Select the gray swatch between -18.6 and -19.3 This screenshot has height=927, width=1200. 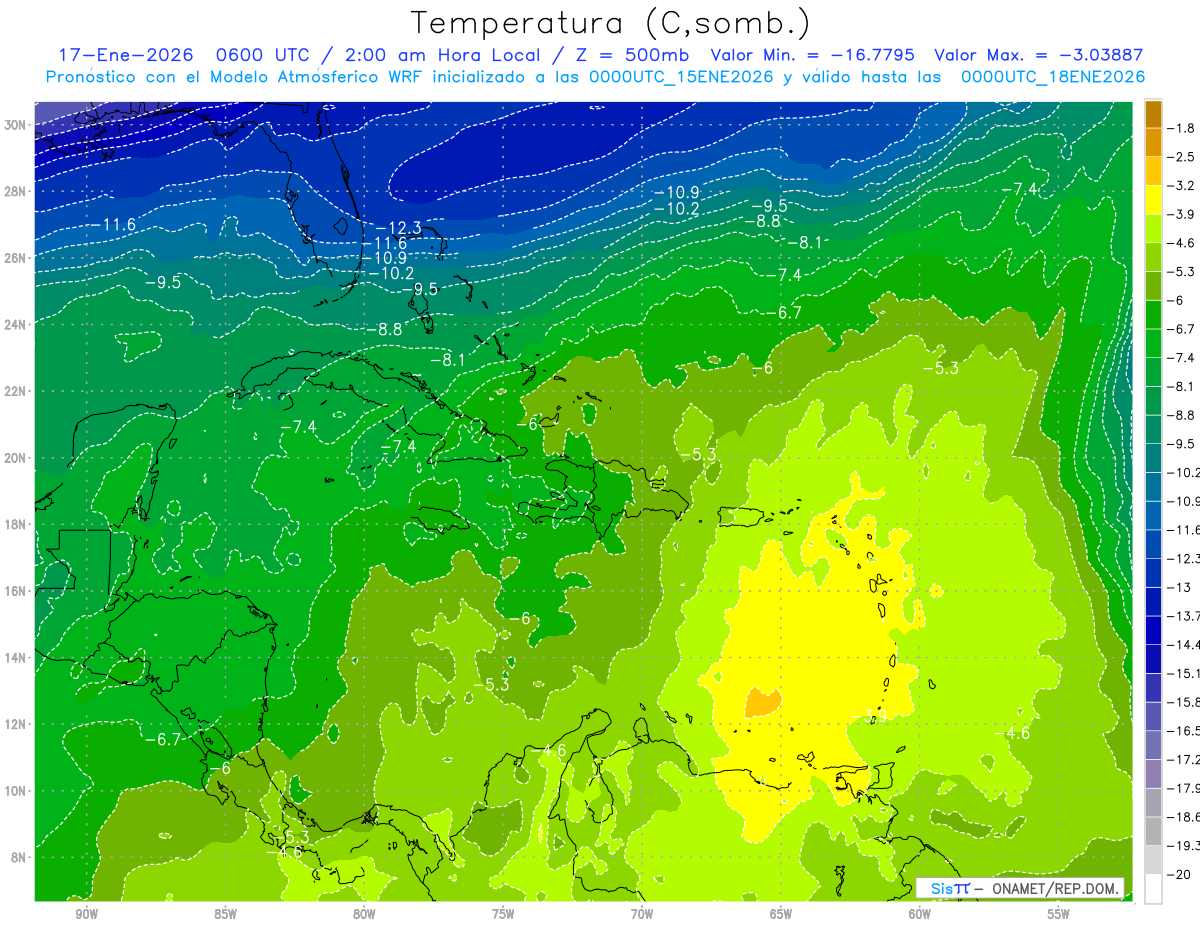click(x=1153, y=831)
